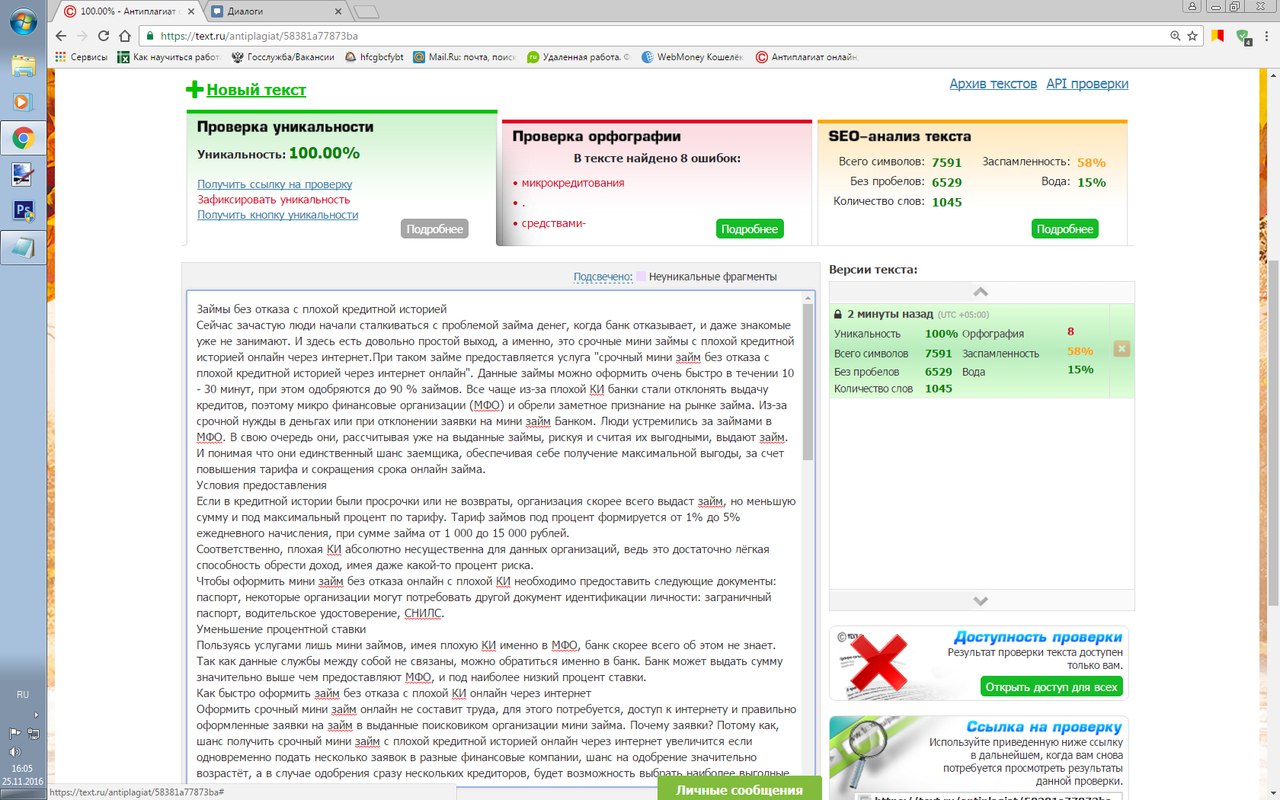Click the Количество слов 1045 value in SEO panel
The width and height of the screenshot is (1280, 800).
[x=946, y=202]
